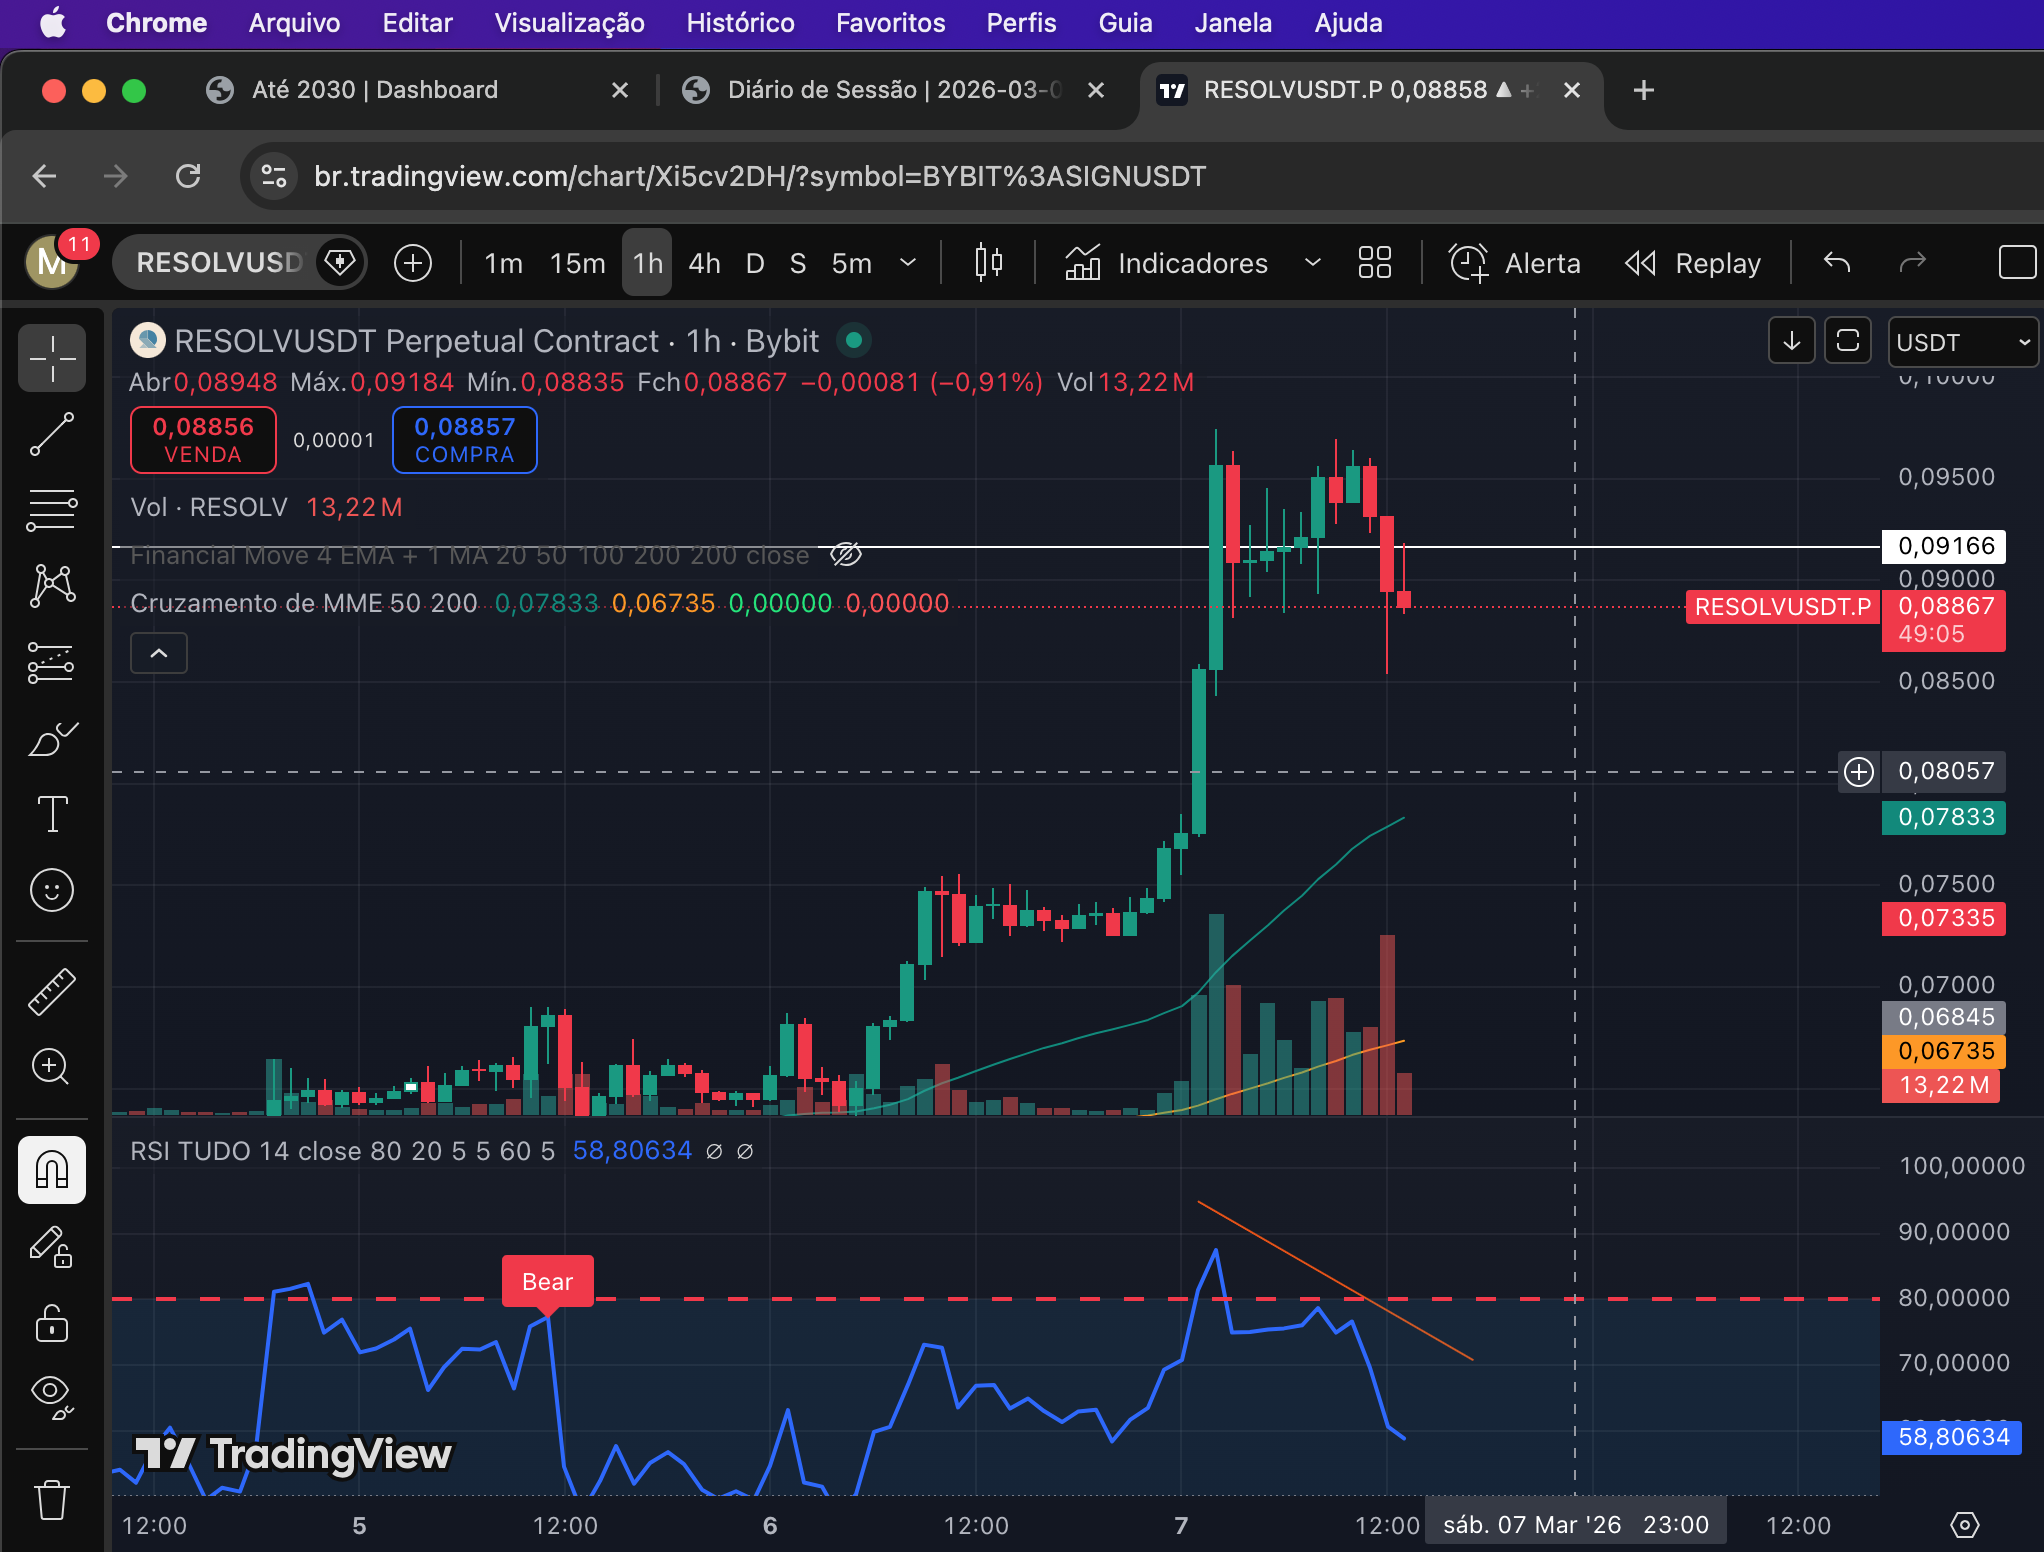Expand the timeframe interval dropdown arrow
The image size is (2044, 1552).
tap(908, 263)
